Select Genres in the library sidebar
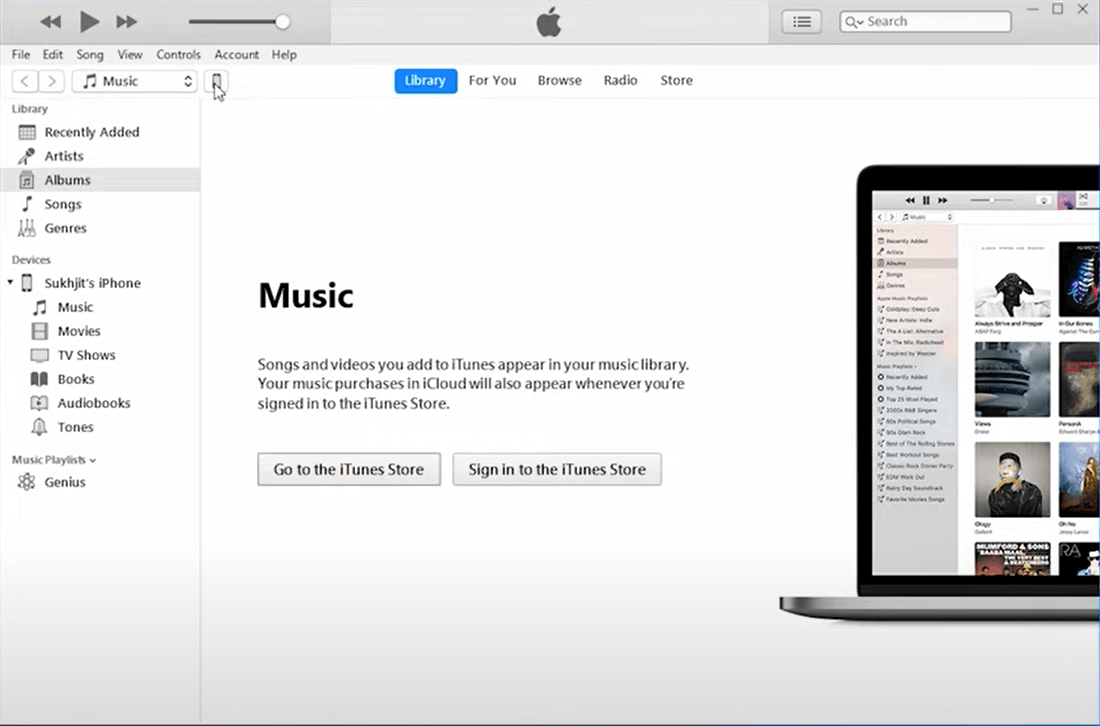Image resolution: width=1100 pixels, height=726 pixels. tap(100, 228)
